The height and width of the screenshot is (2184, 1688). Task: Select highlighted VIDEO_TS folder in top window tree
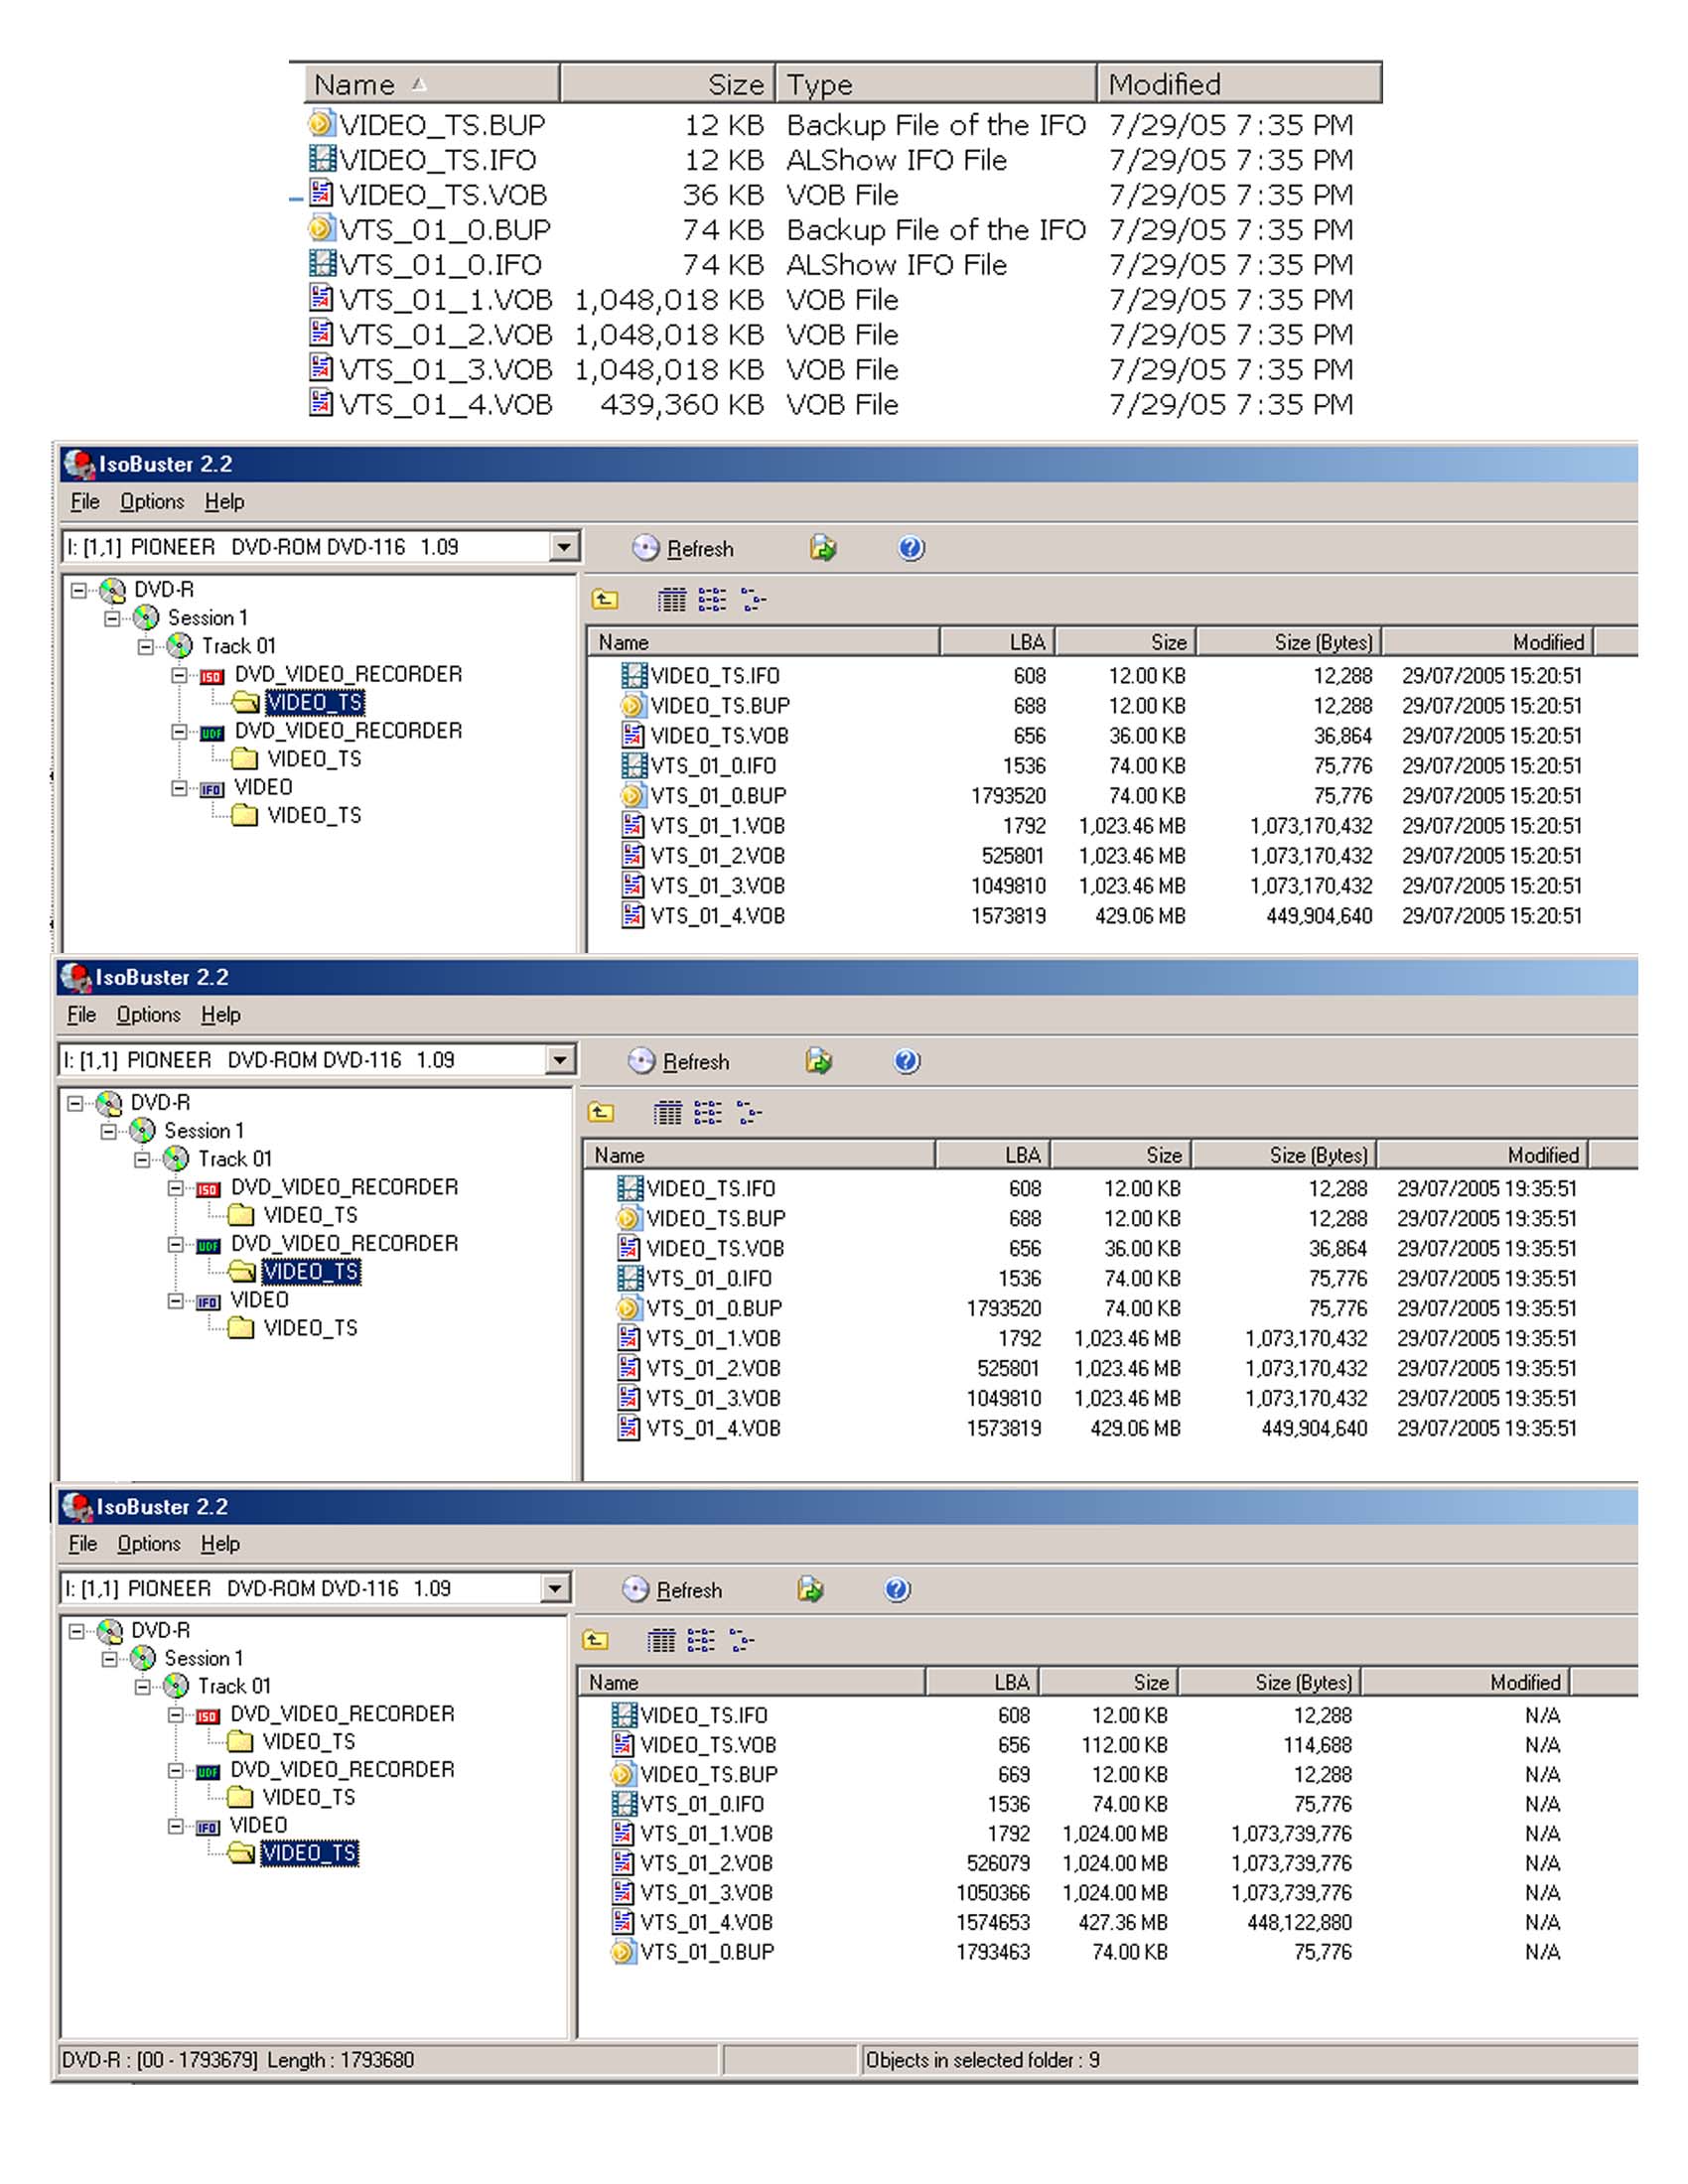point(314,703)
